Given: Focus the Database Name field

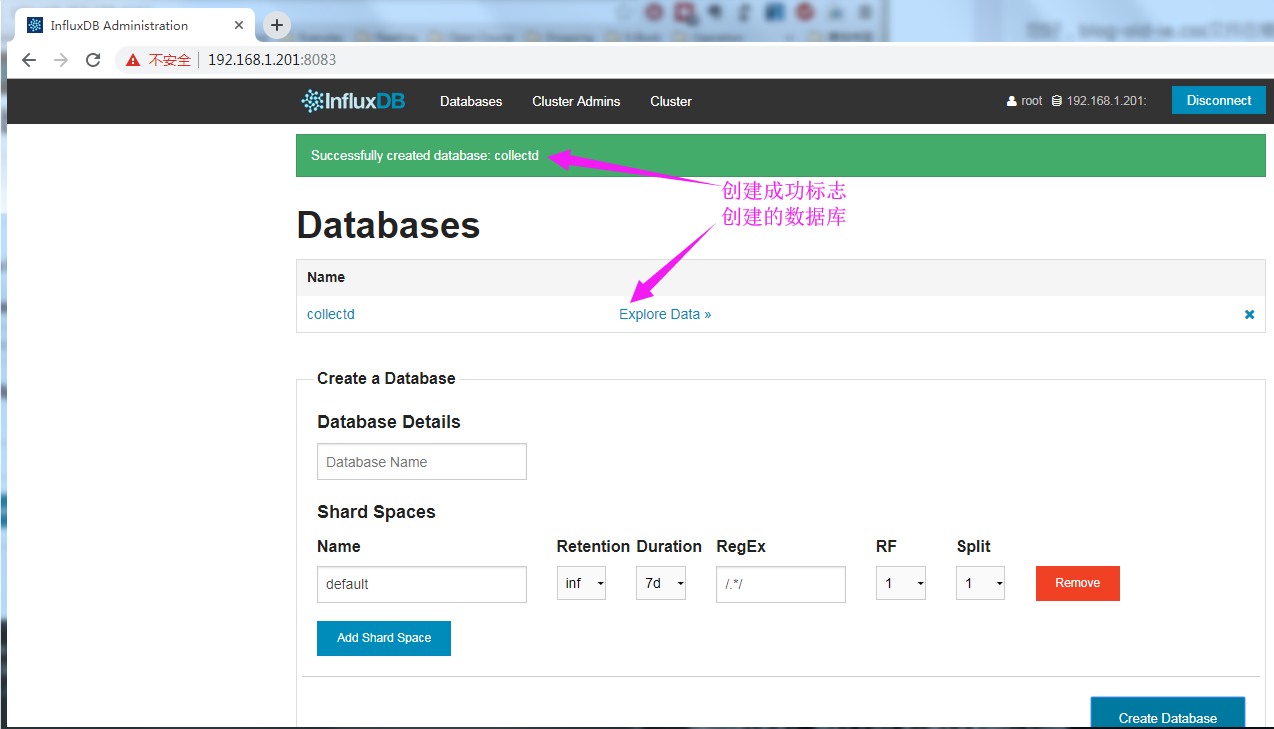Looking at the screenshot, I should tap(422, 462).
